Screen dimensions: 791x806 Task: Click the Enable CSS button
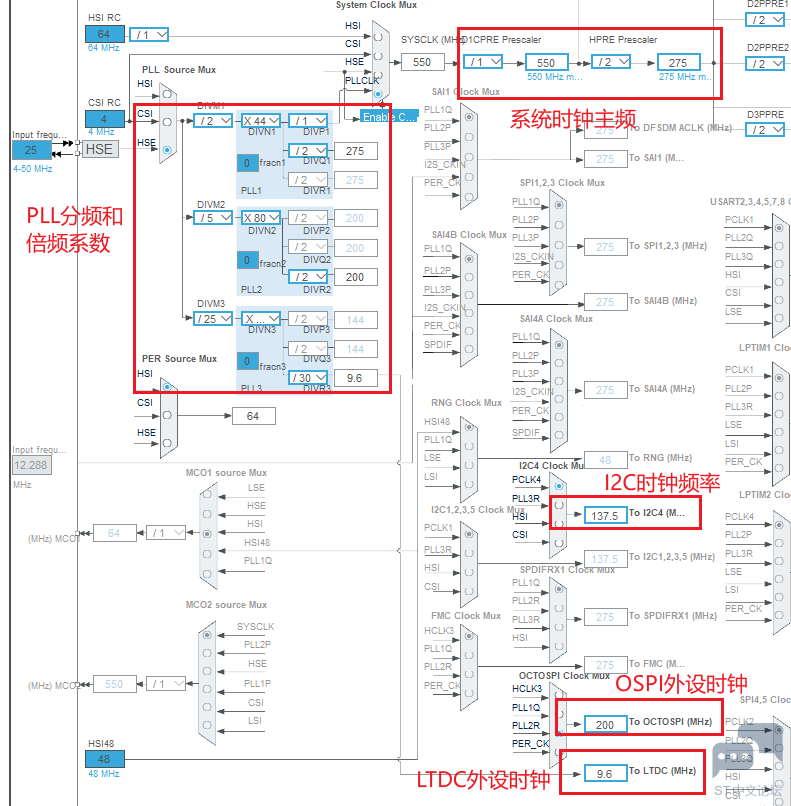[389, 117]
